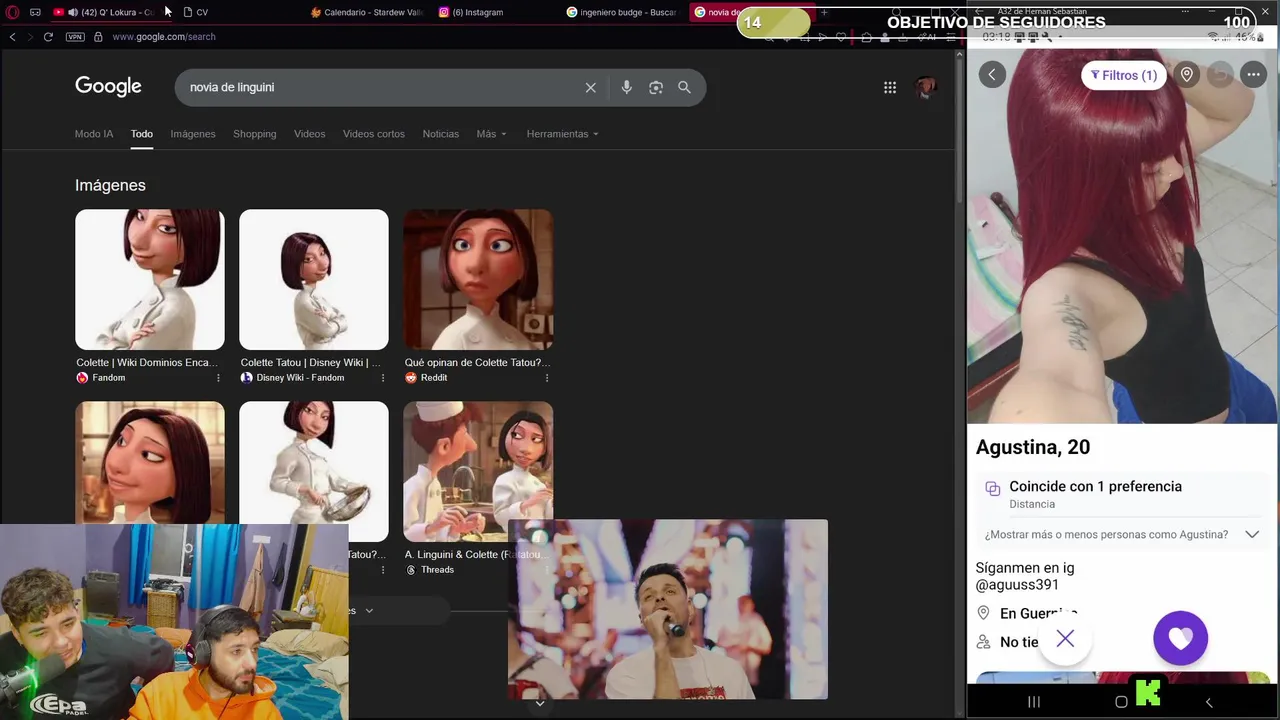Open the Reddit Colette Tatou thumbnail
Viewport: 1280px width, 720px height.
478,279
